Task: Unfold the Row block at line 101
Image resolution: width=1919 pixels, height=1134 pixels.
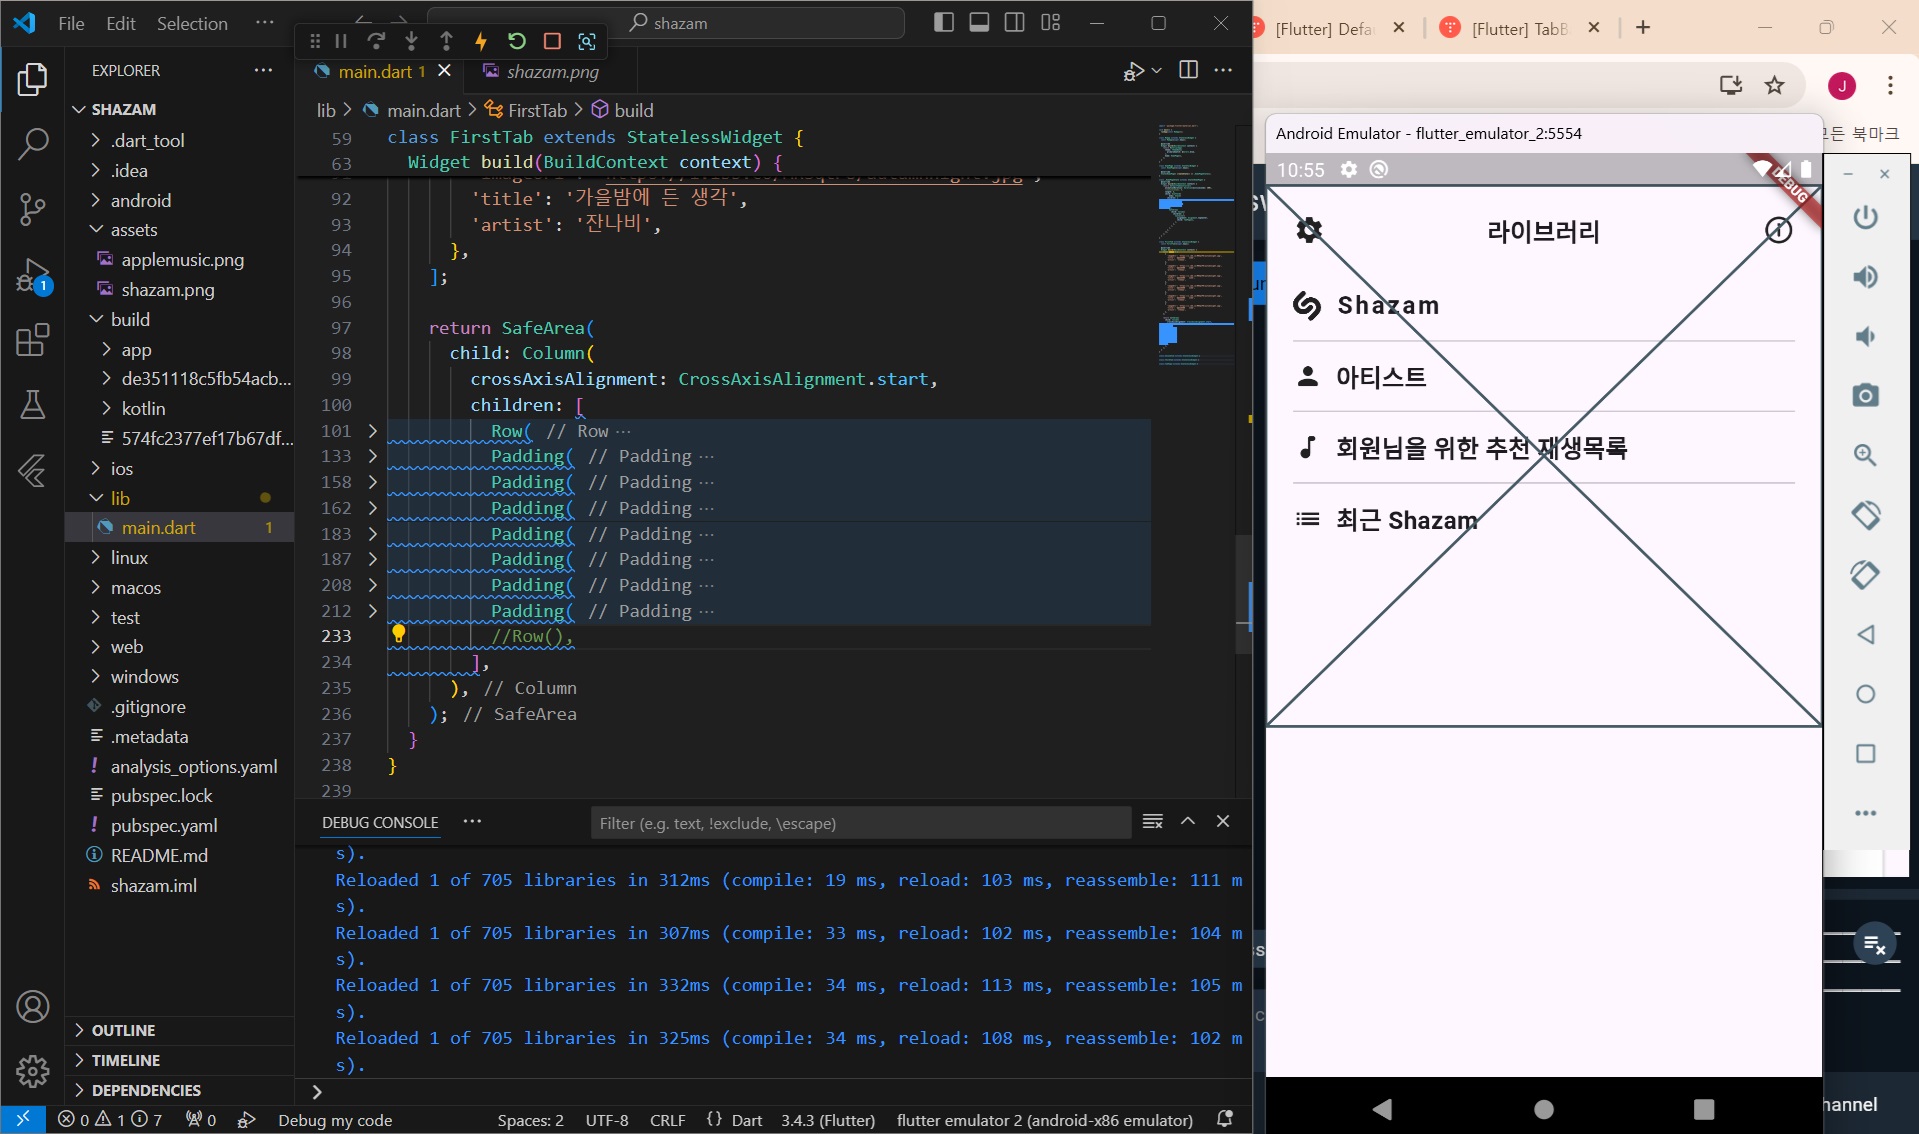Action: (372, 431)
